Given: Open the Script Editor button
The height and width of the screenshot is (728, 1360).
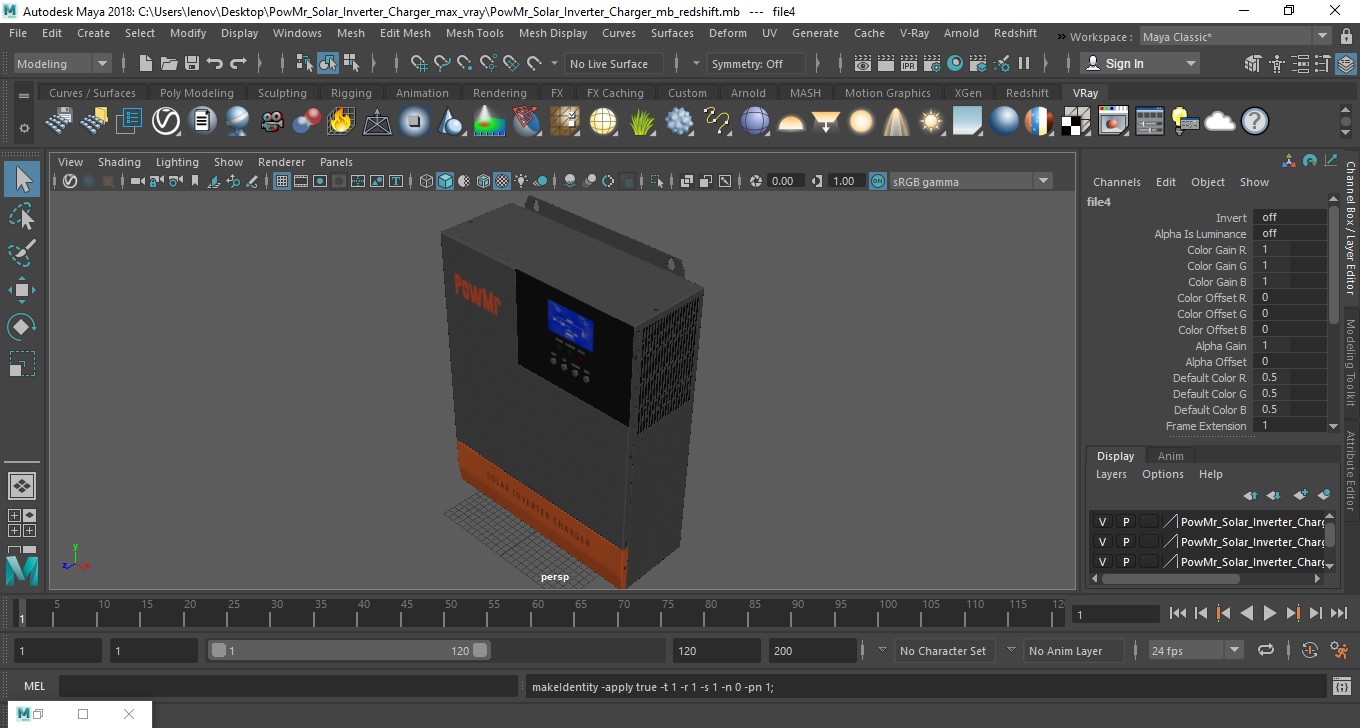Looking at the screenshot, I should pos(1342,686).
